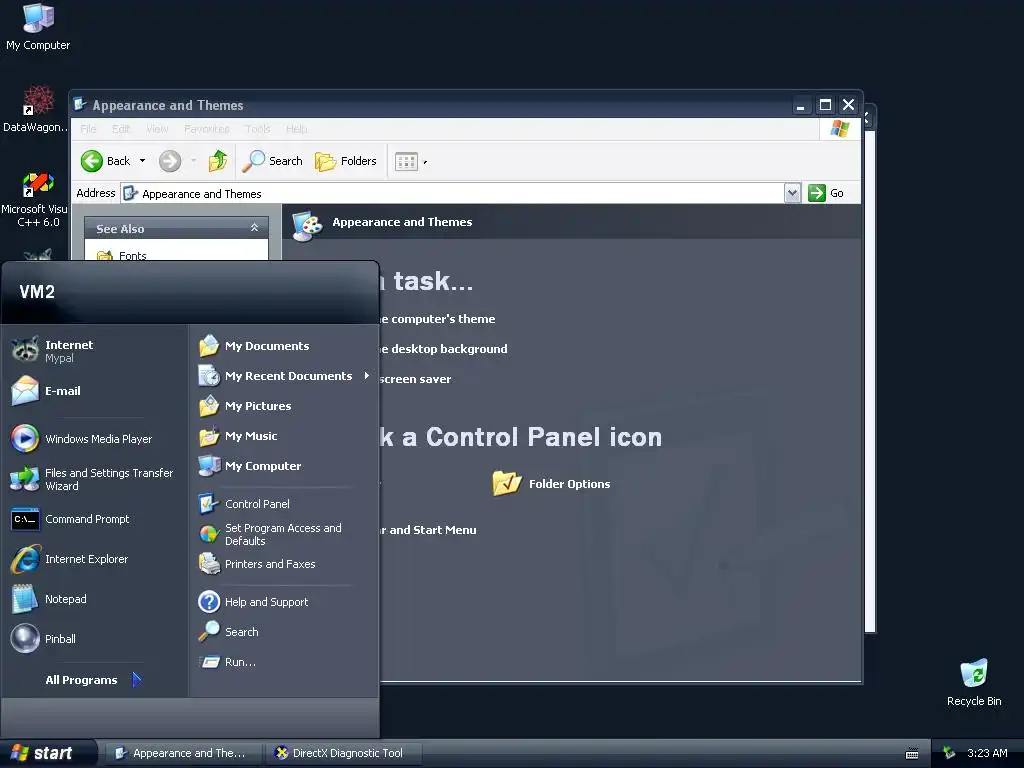
Task: Open the Recycle Bin on desktop
Action: 974,682
